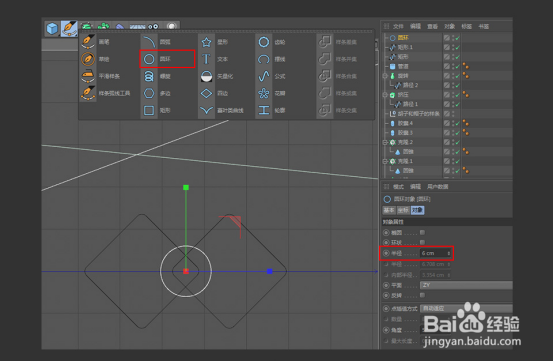Open the 点插值方式 interpolation dropdown
The width and height of the screenshot is (553, 361).
466,308
